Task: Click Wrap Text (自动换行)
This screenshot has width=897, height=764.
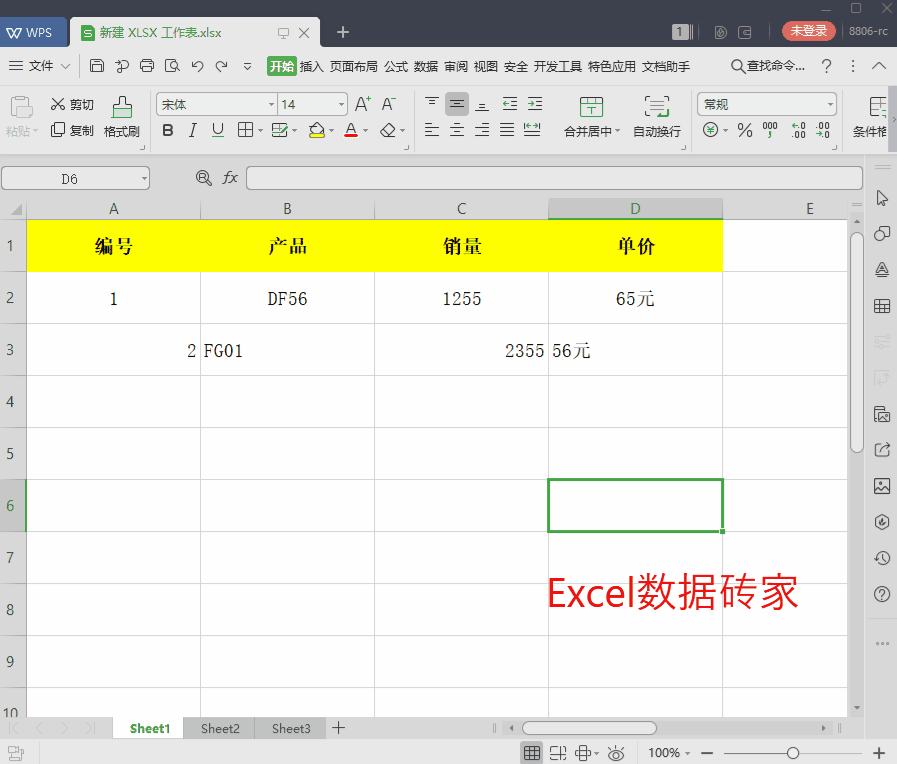Action: click(657, 117)
